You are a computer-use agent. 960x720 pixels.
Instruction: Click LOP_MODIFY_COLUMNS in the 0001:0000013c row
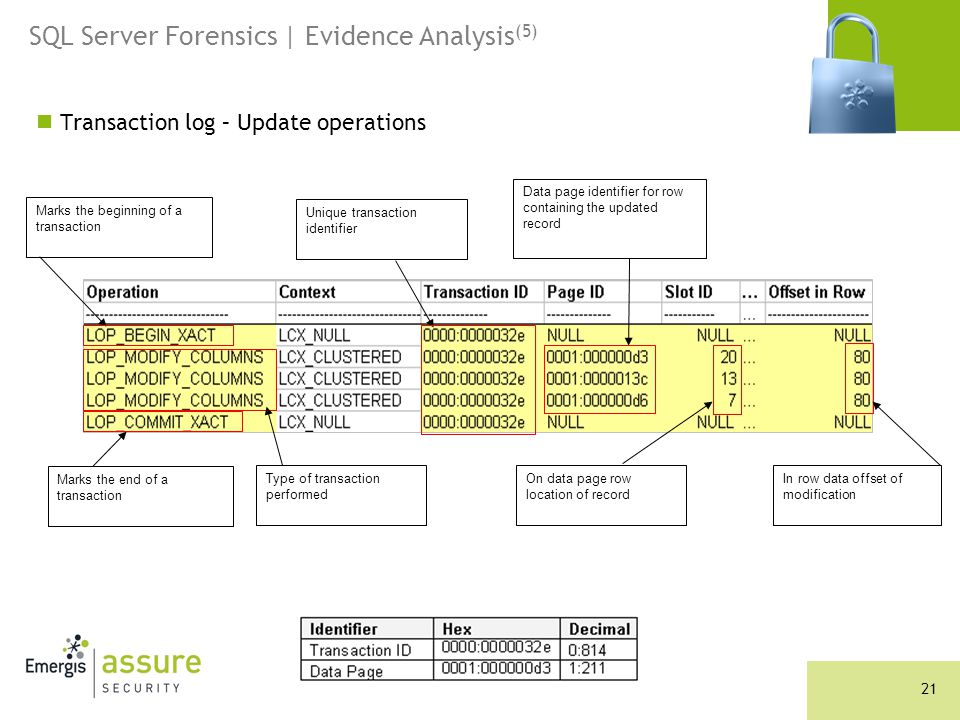pyautogui.click(x=174, y=378)
